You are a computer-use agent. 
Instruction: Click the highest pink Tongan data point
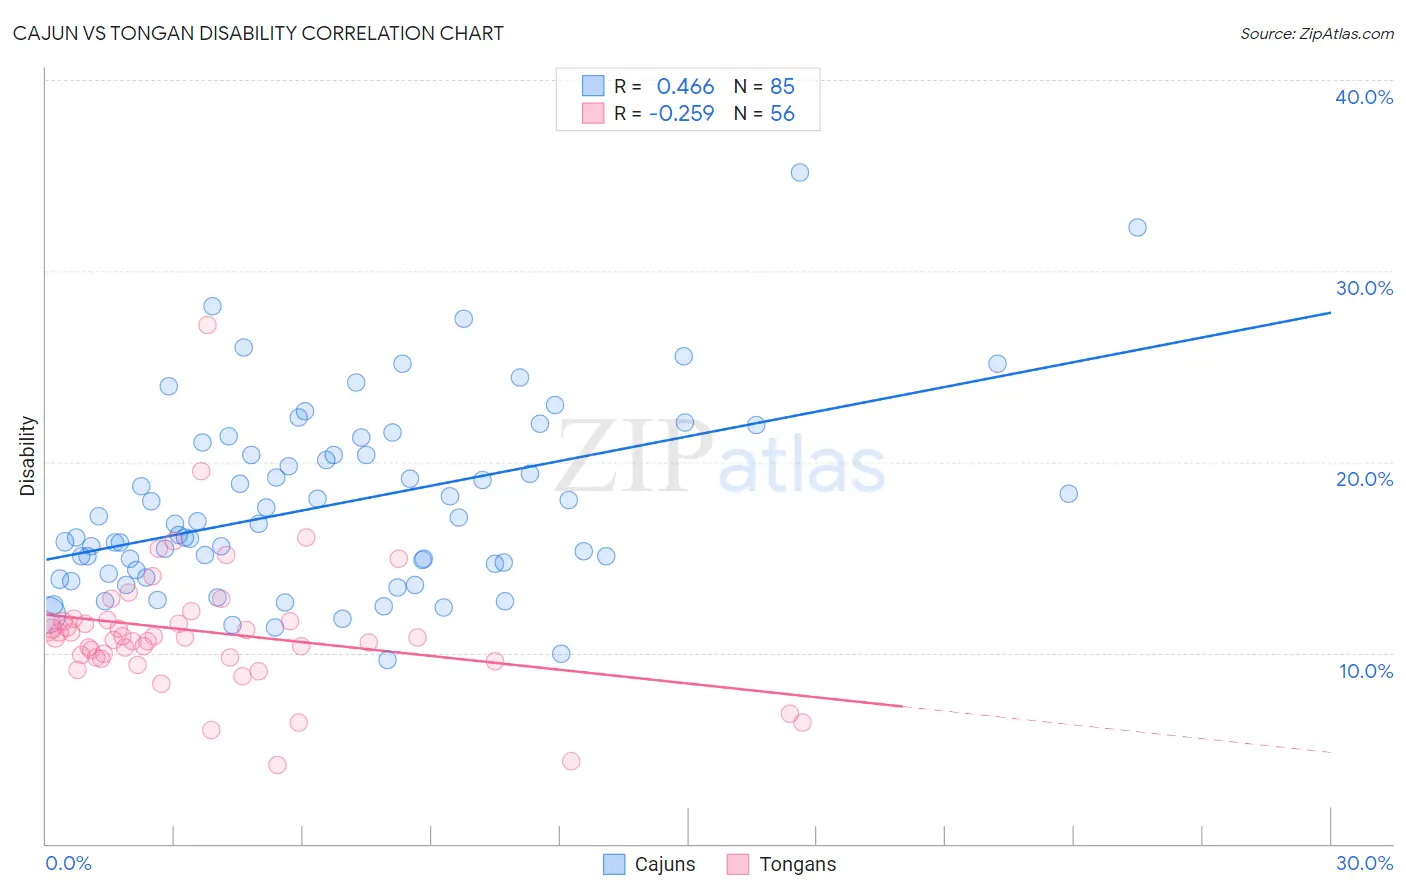point(207,325)
